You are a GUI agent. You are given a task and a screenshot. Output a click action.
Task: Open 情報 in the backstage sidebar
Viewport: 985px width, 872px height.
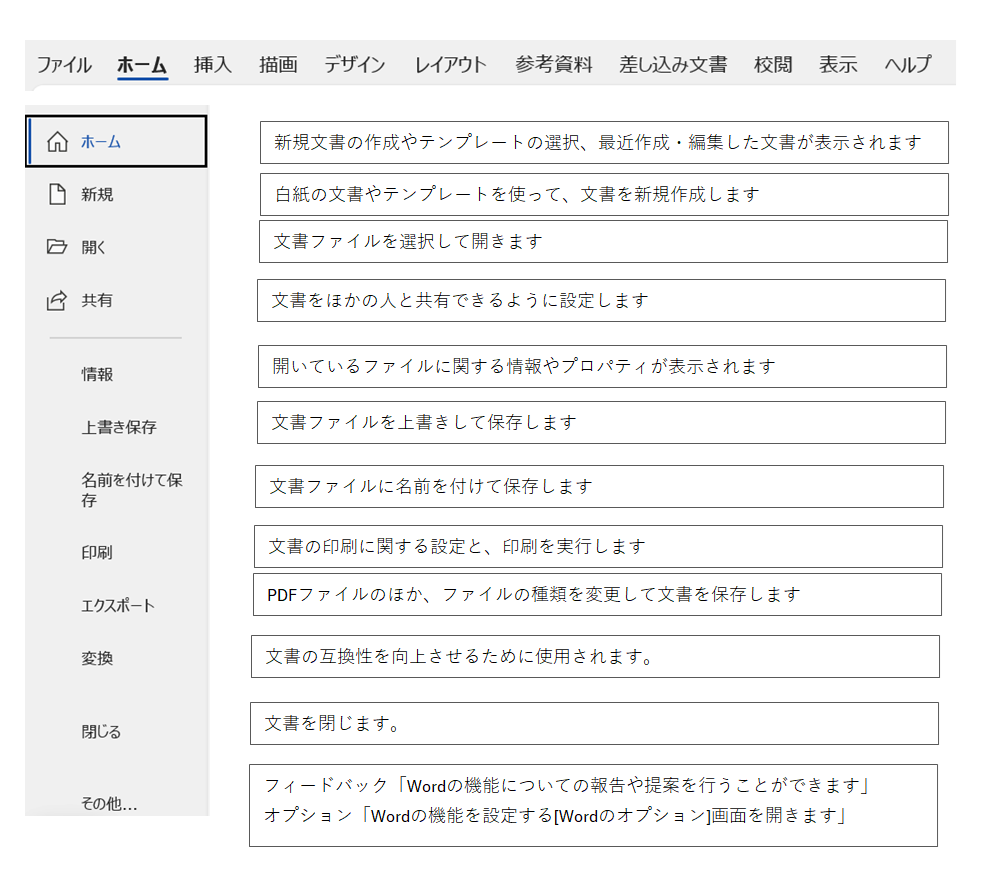click(x=97, y=374)
